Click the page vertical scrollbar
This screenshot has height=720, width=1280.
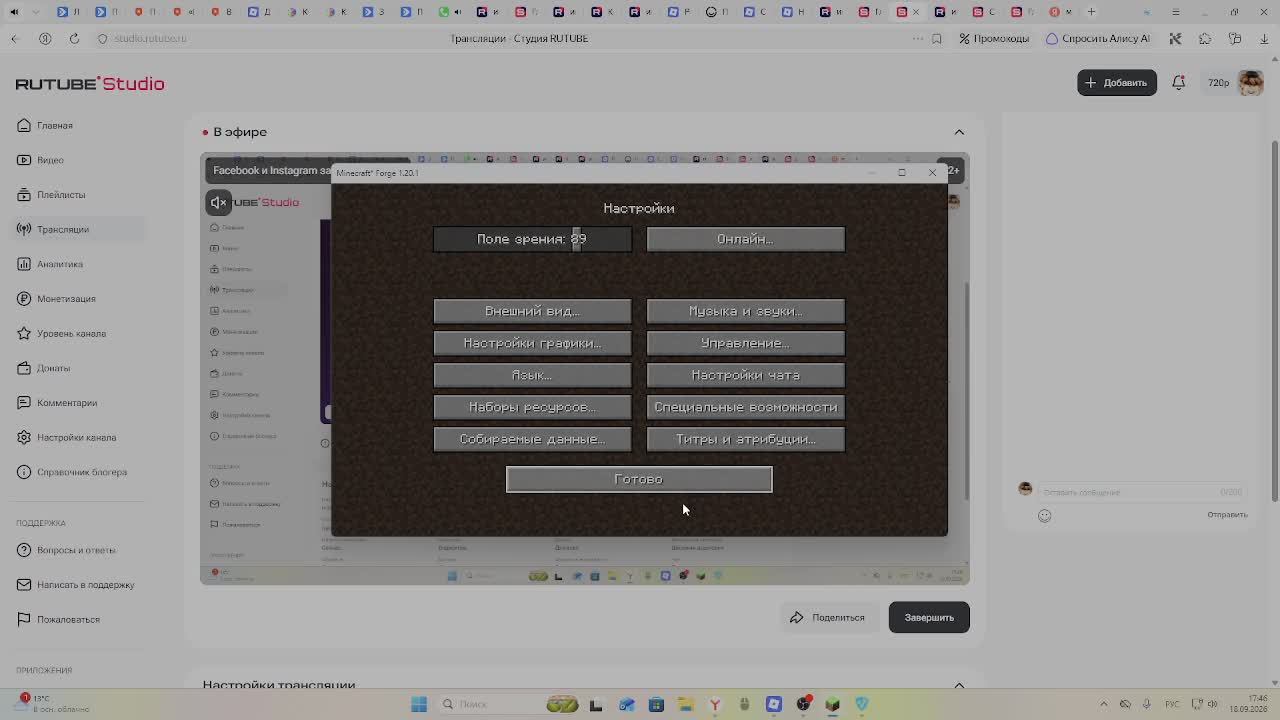[x=1274, y=322]
